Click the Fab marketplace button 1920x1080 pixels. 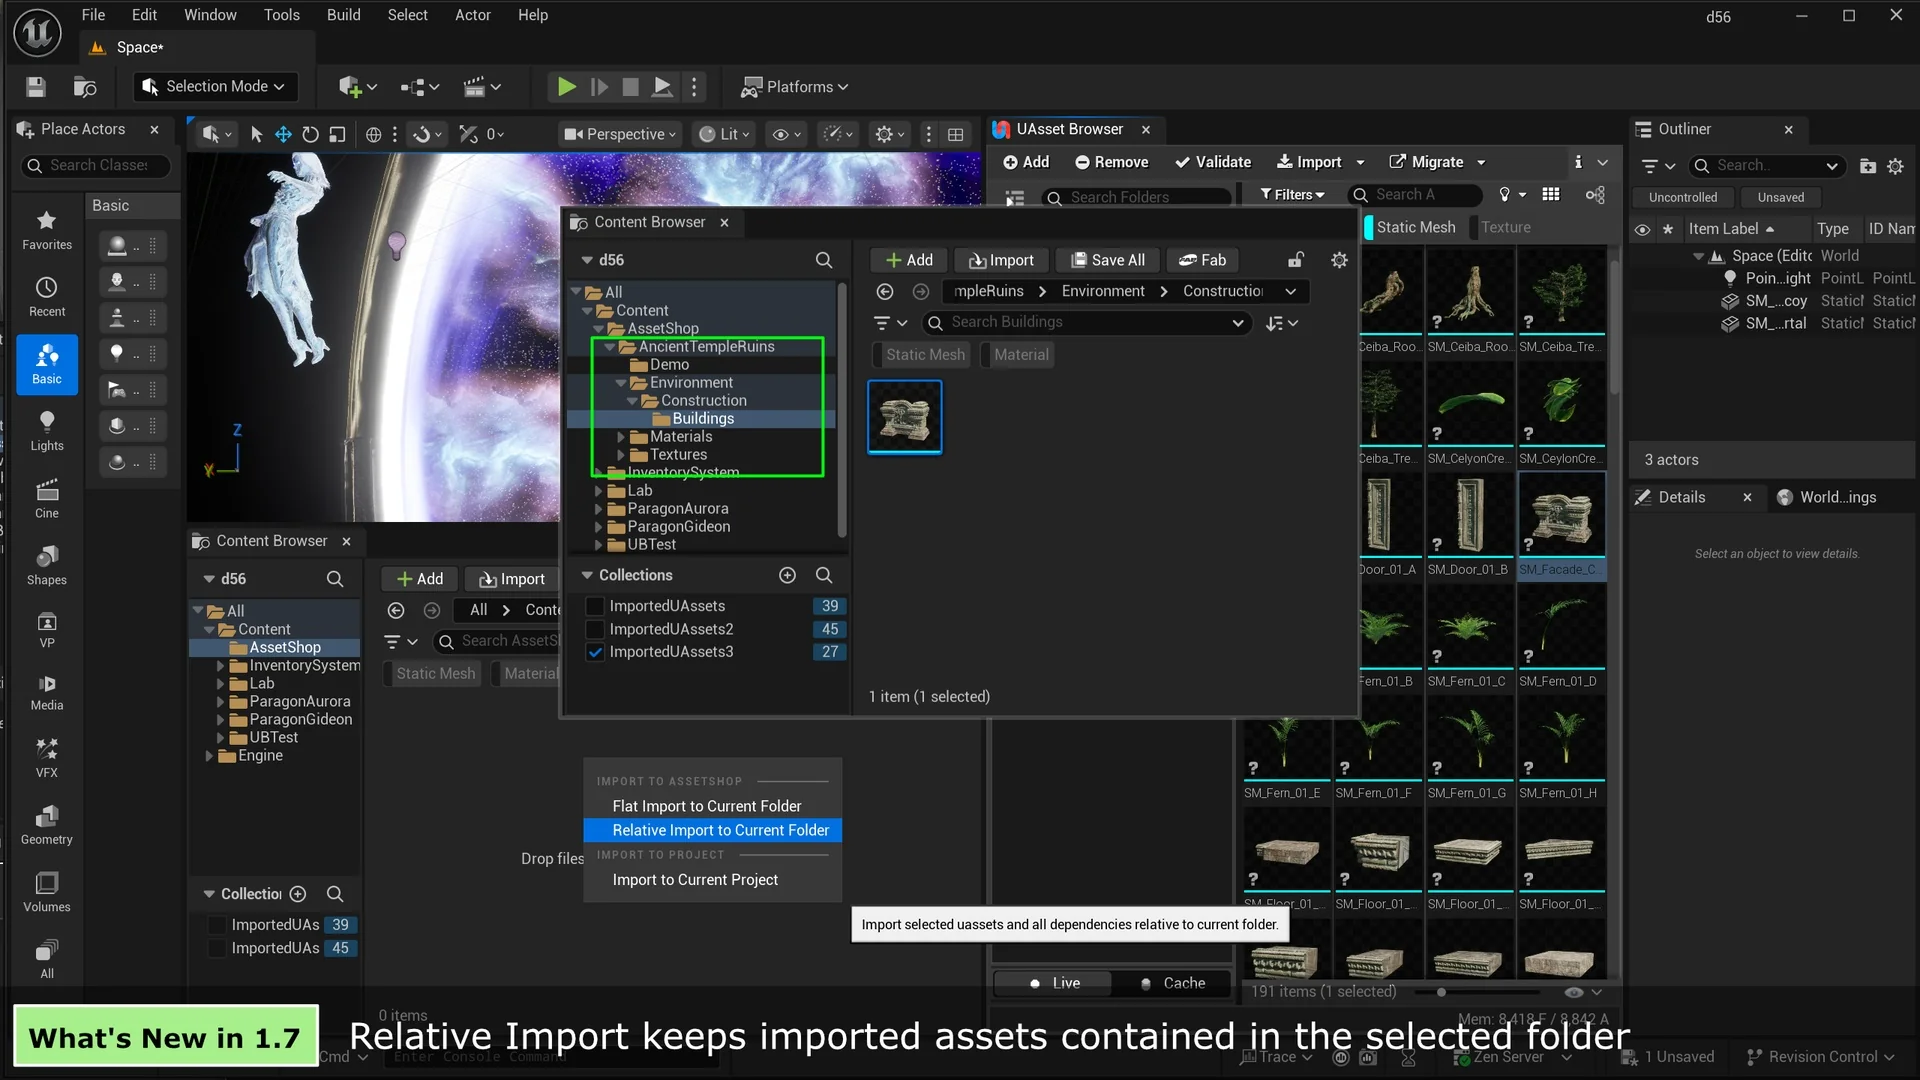1202,260
